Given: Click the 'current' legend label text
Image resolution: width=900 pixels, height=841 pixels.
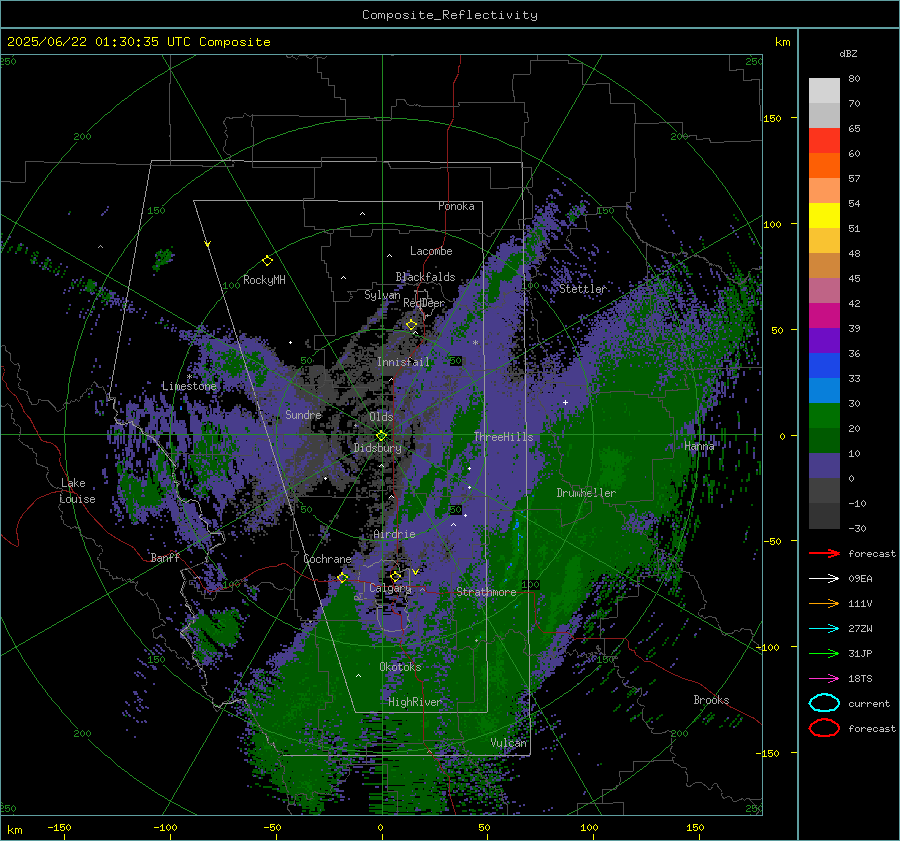Looking at the screenshot, I should tap(869, 703).
